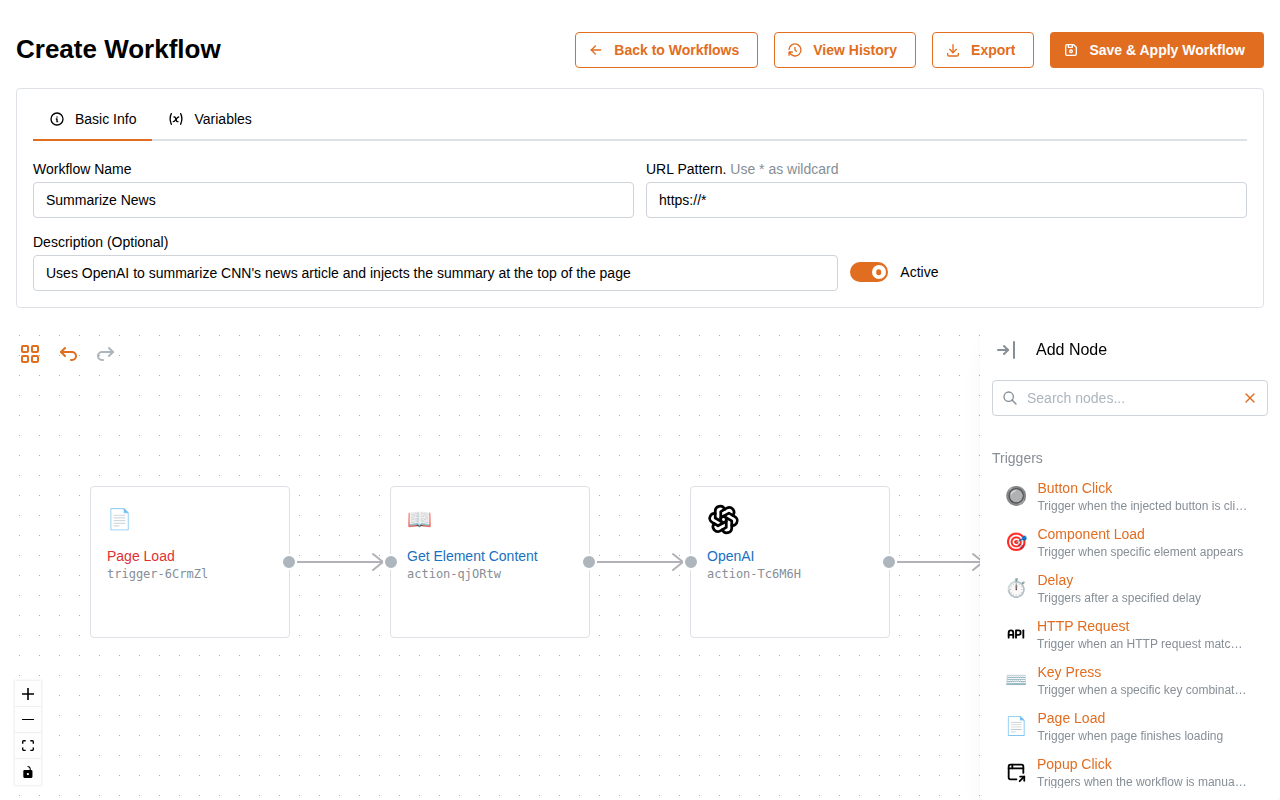
Task: Click the undo arrow above the canvas
Action: pyautogui.click(x=68, y=354)
